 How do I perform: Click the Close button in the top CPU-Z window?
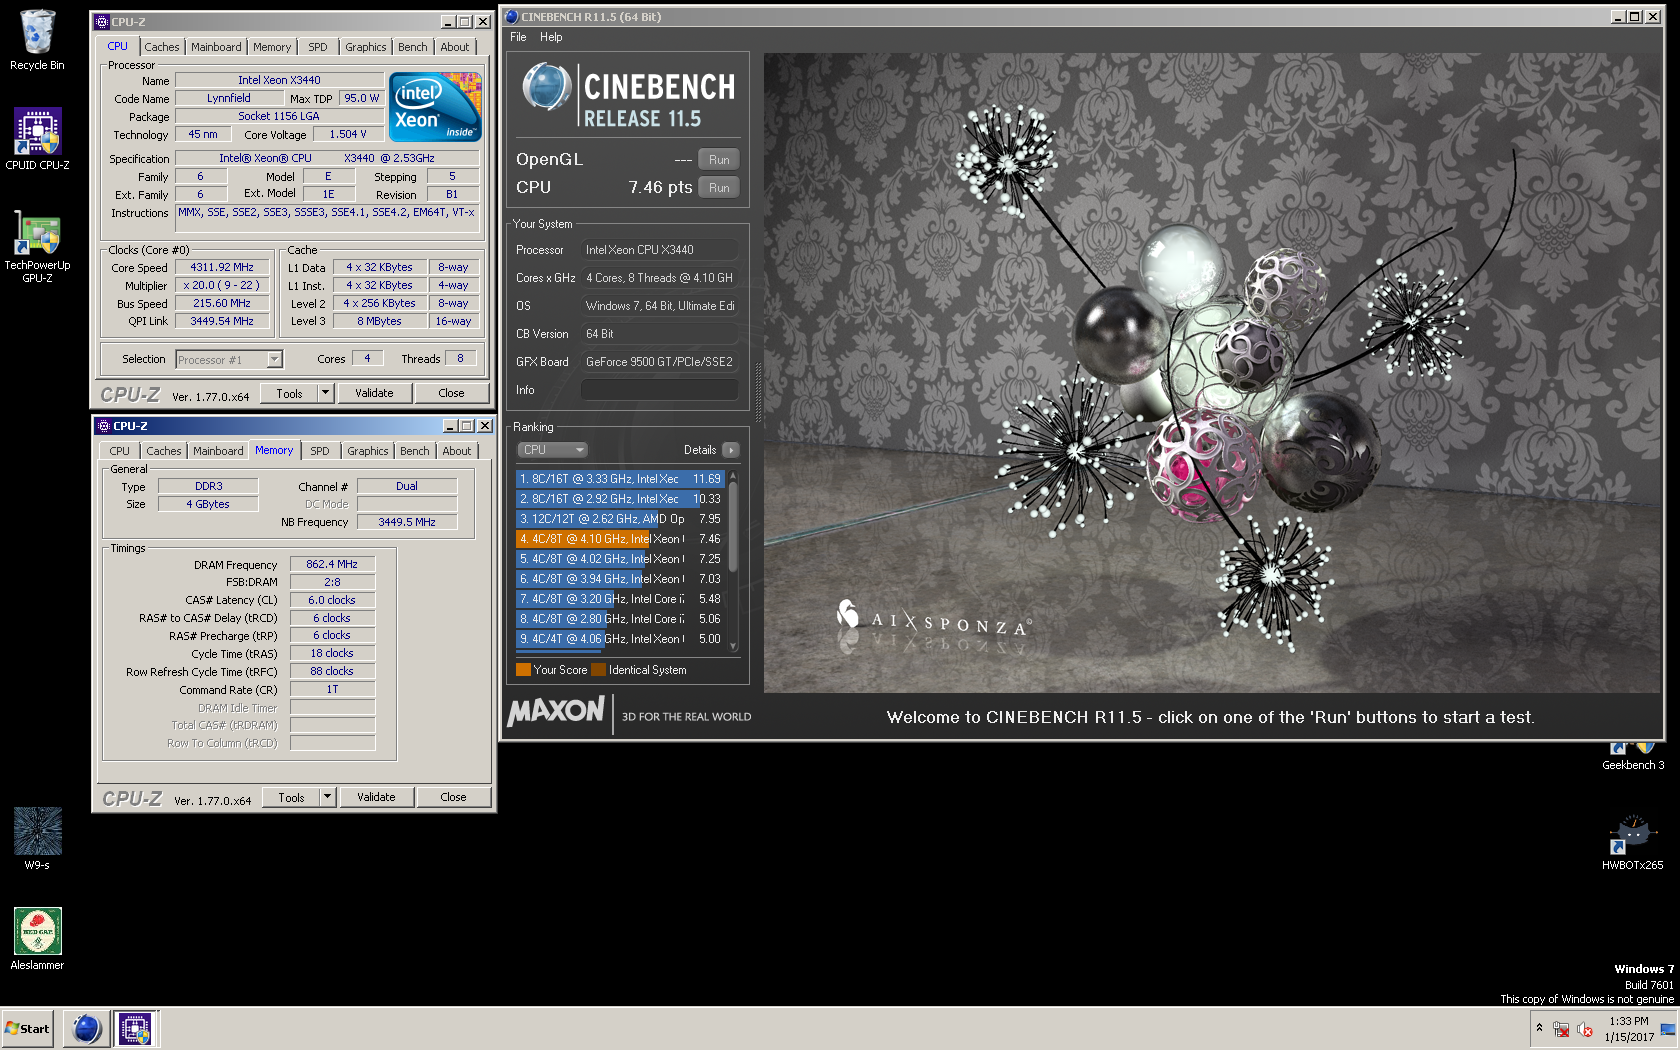[451, 393]
